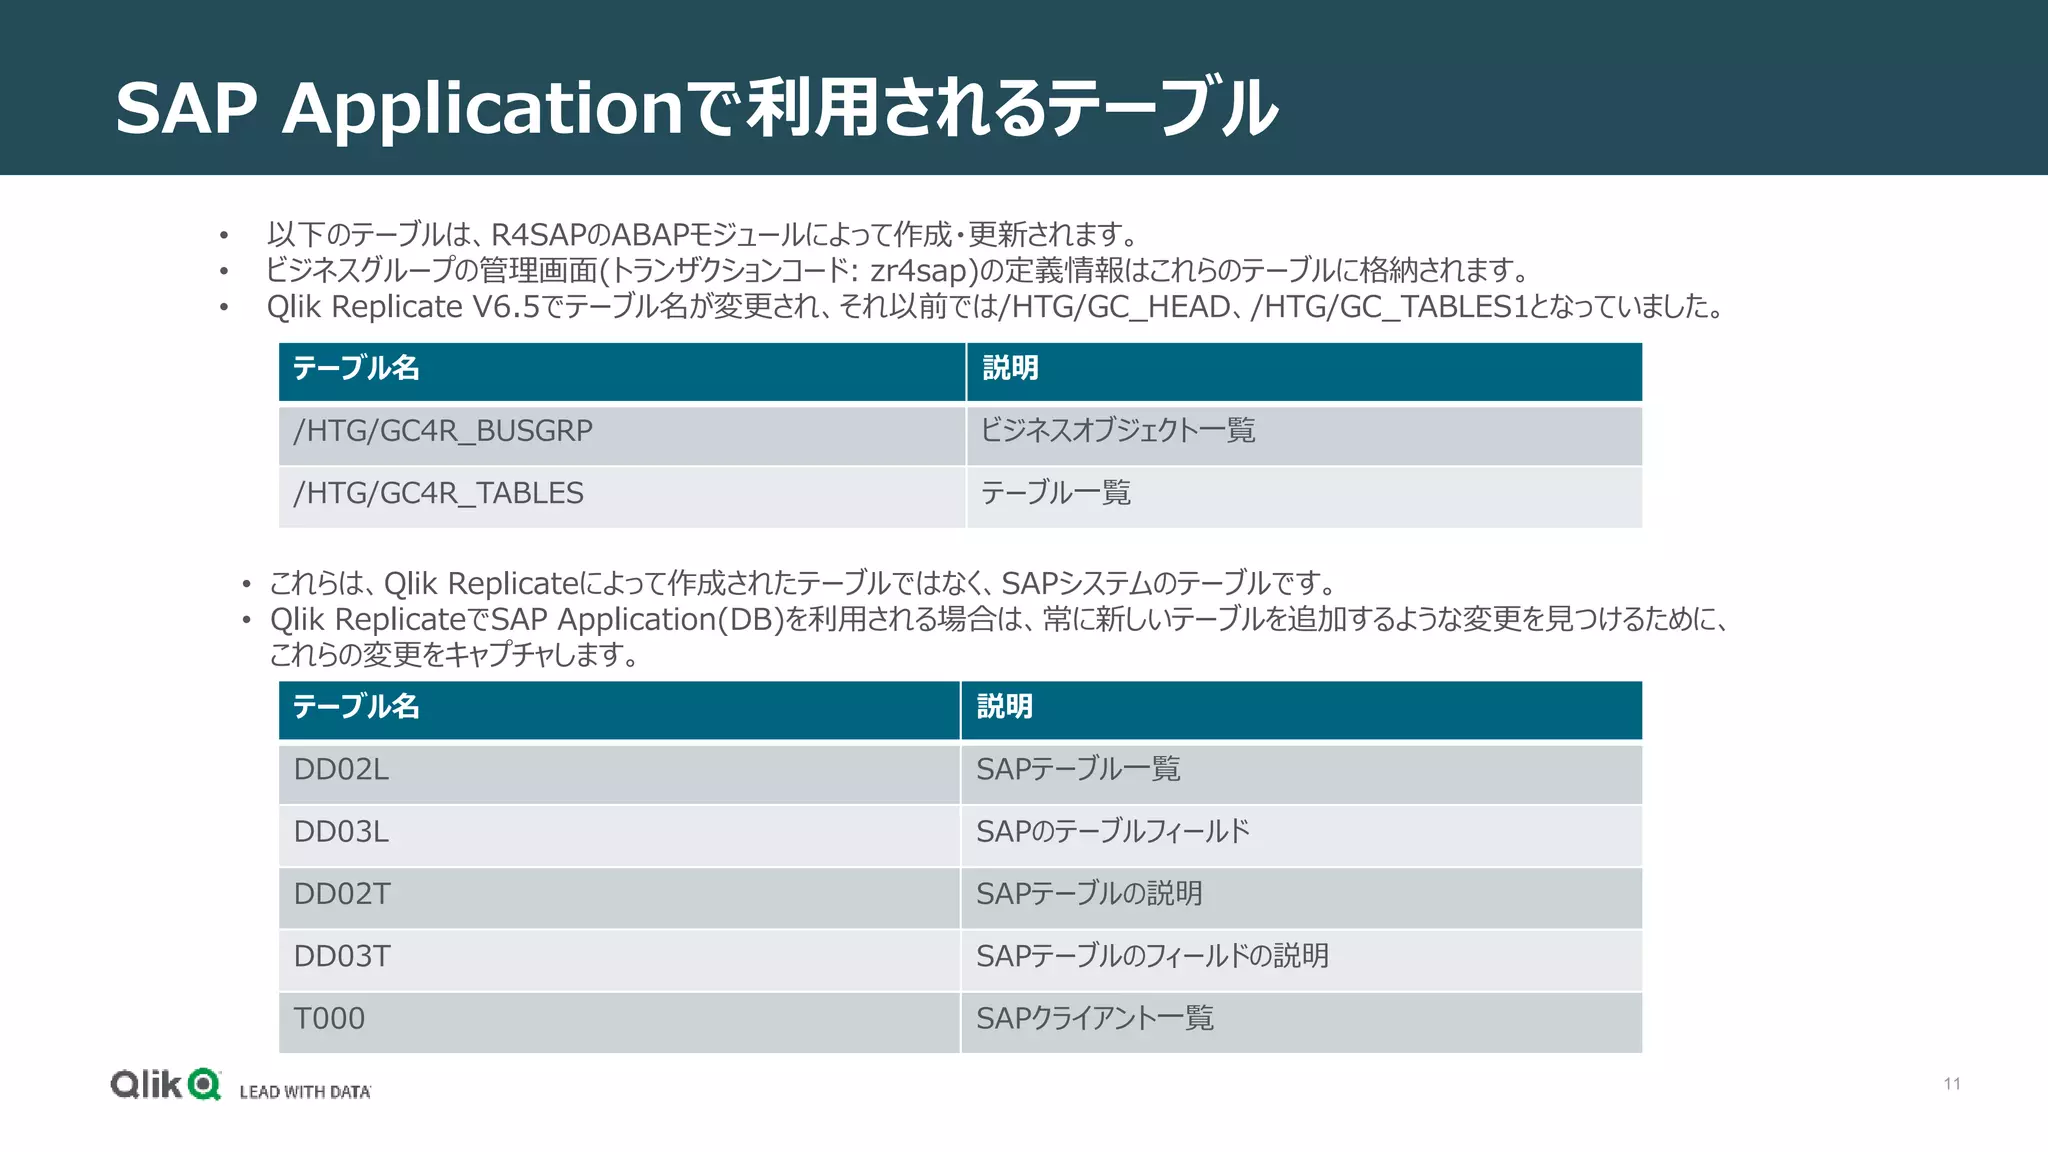Click the 'ビジネスオブジェクト一覧' description cell
Image resolution: width=2048 pixels, height=1152 pixels.
[1305, 434]
